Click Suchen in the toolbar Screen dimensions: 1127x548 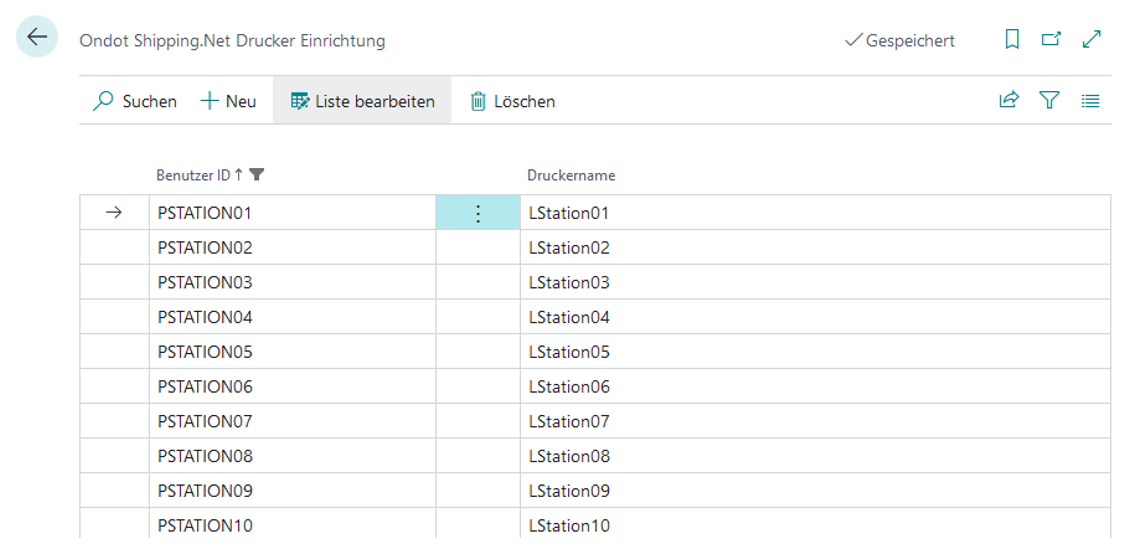pos(135,101)
